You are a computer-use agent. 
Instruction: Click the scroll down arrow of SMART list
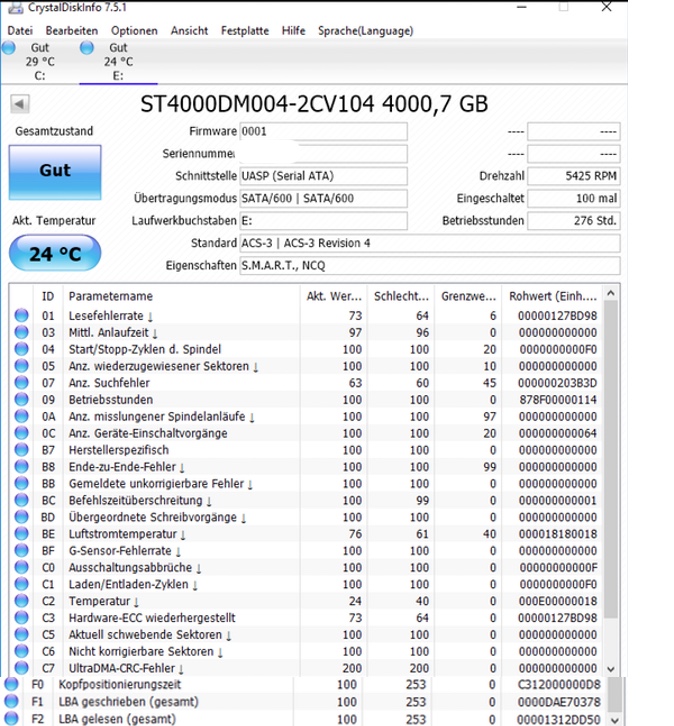point(611,669)
